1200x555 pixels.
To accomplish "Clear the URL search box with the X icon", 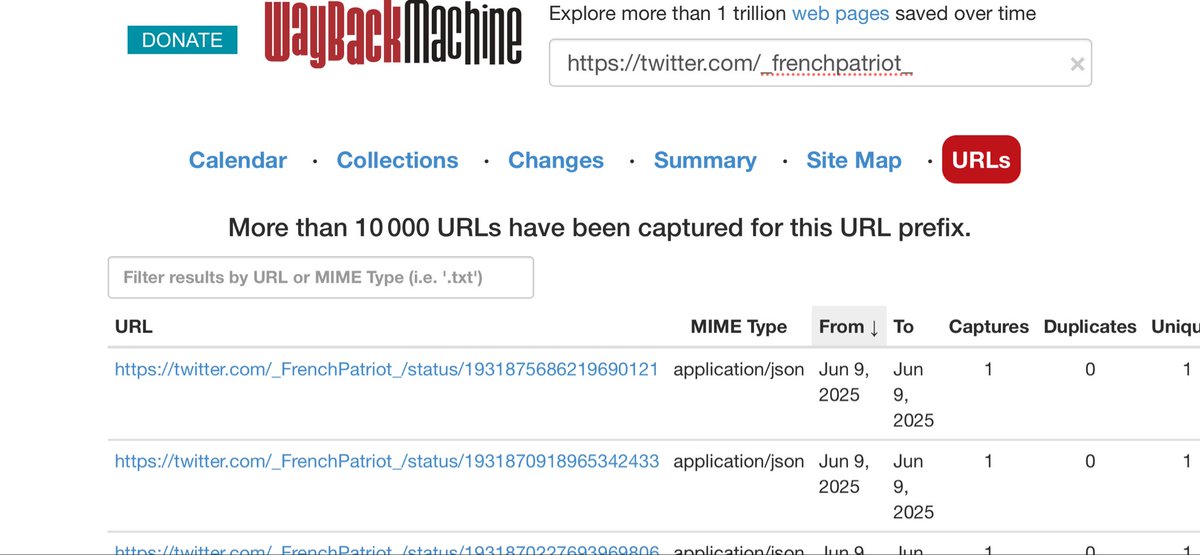I will 1077,64.
